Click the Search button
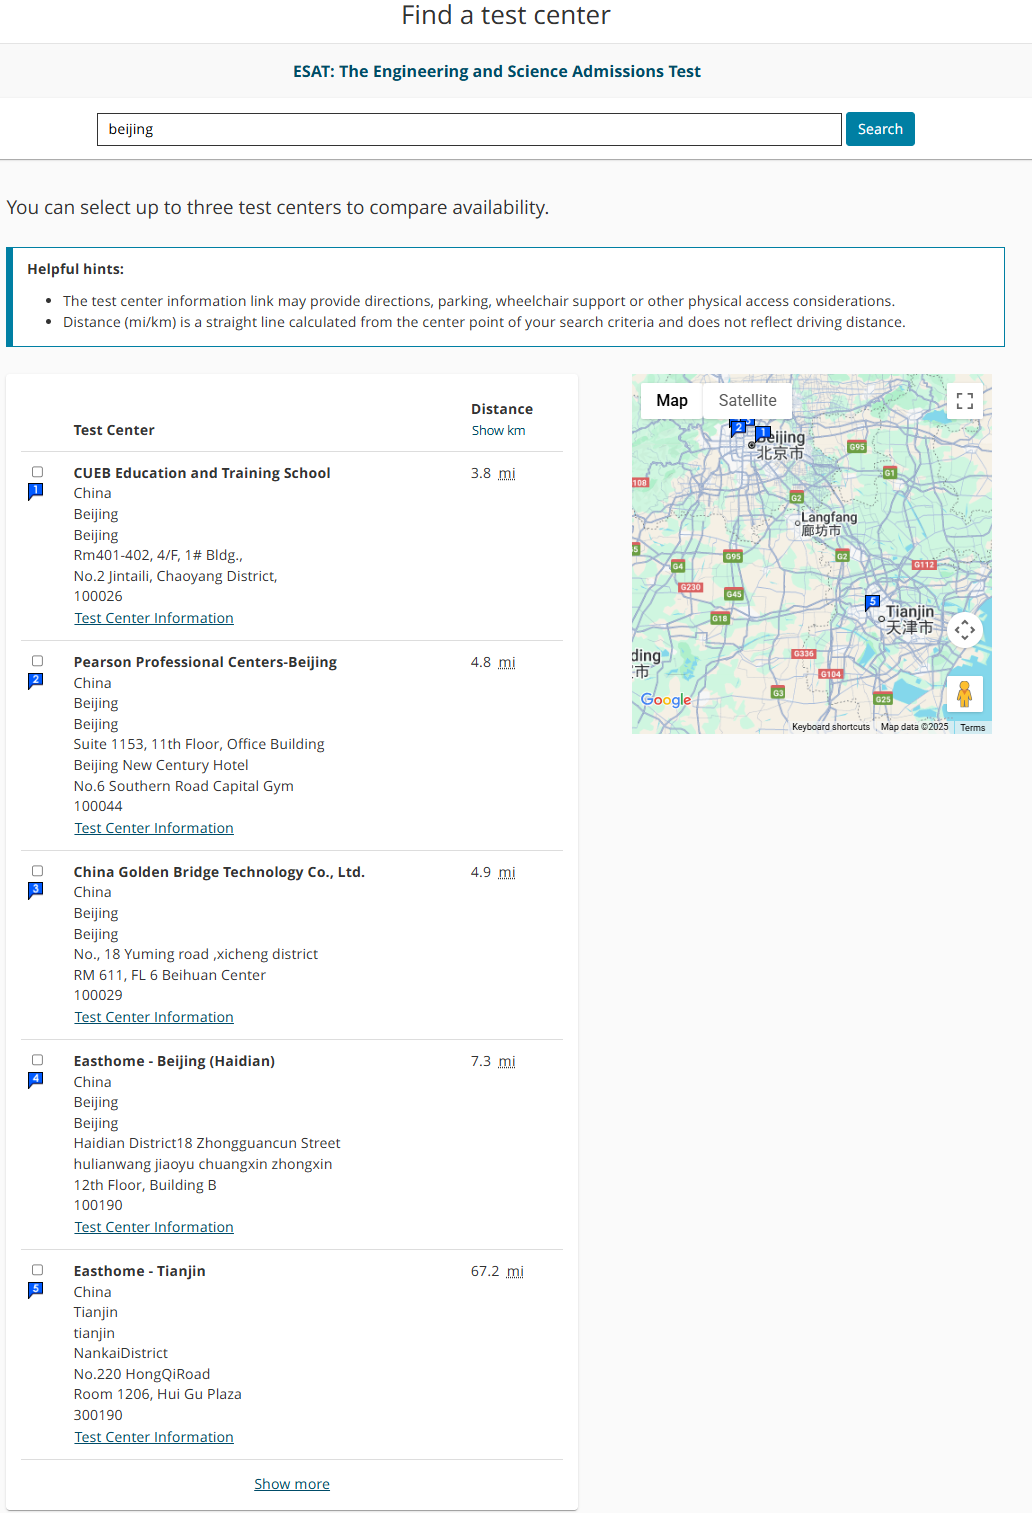 point(880,129)
